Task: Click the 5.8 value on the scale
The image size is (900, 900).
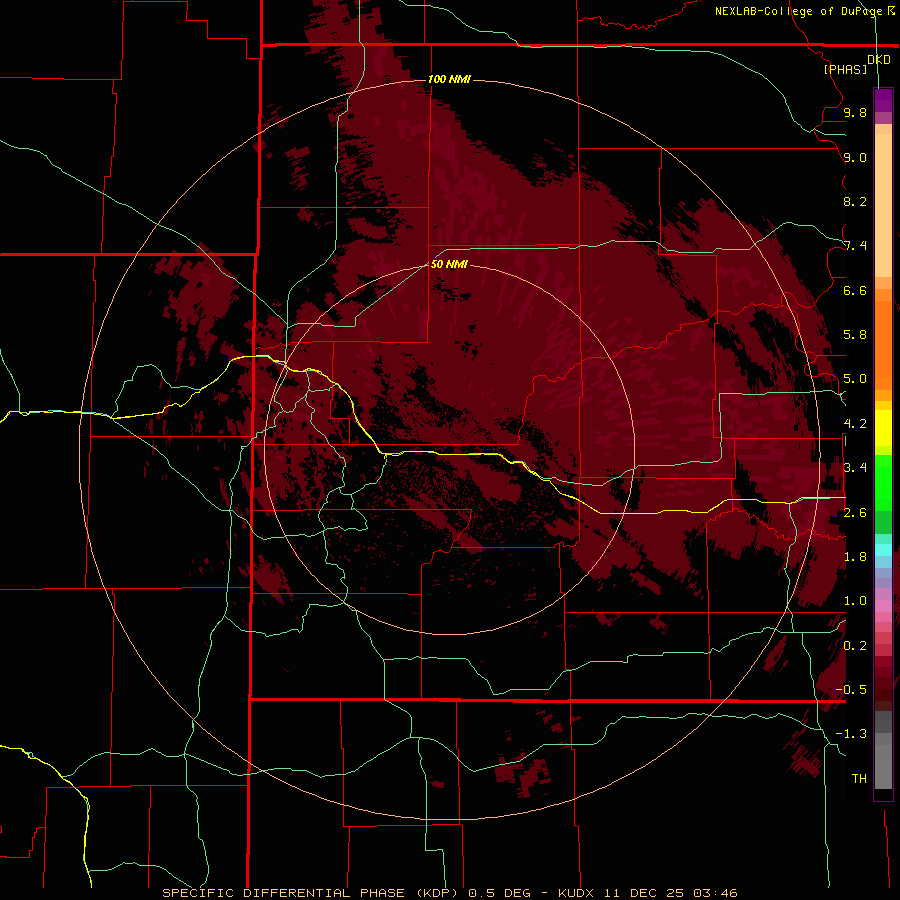Action: click(855, 335)
